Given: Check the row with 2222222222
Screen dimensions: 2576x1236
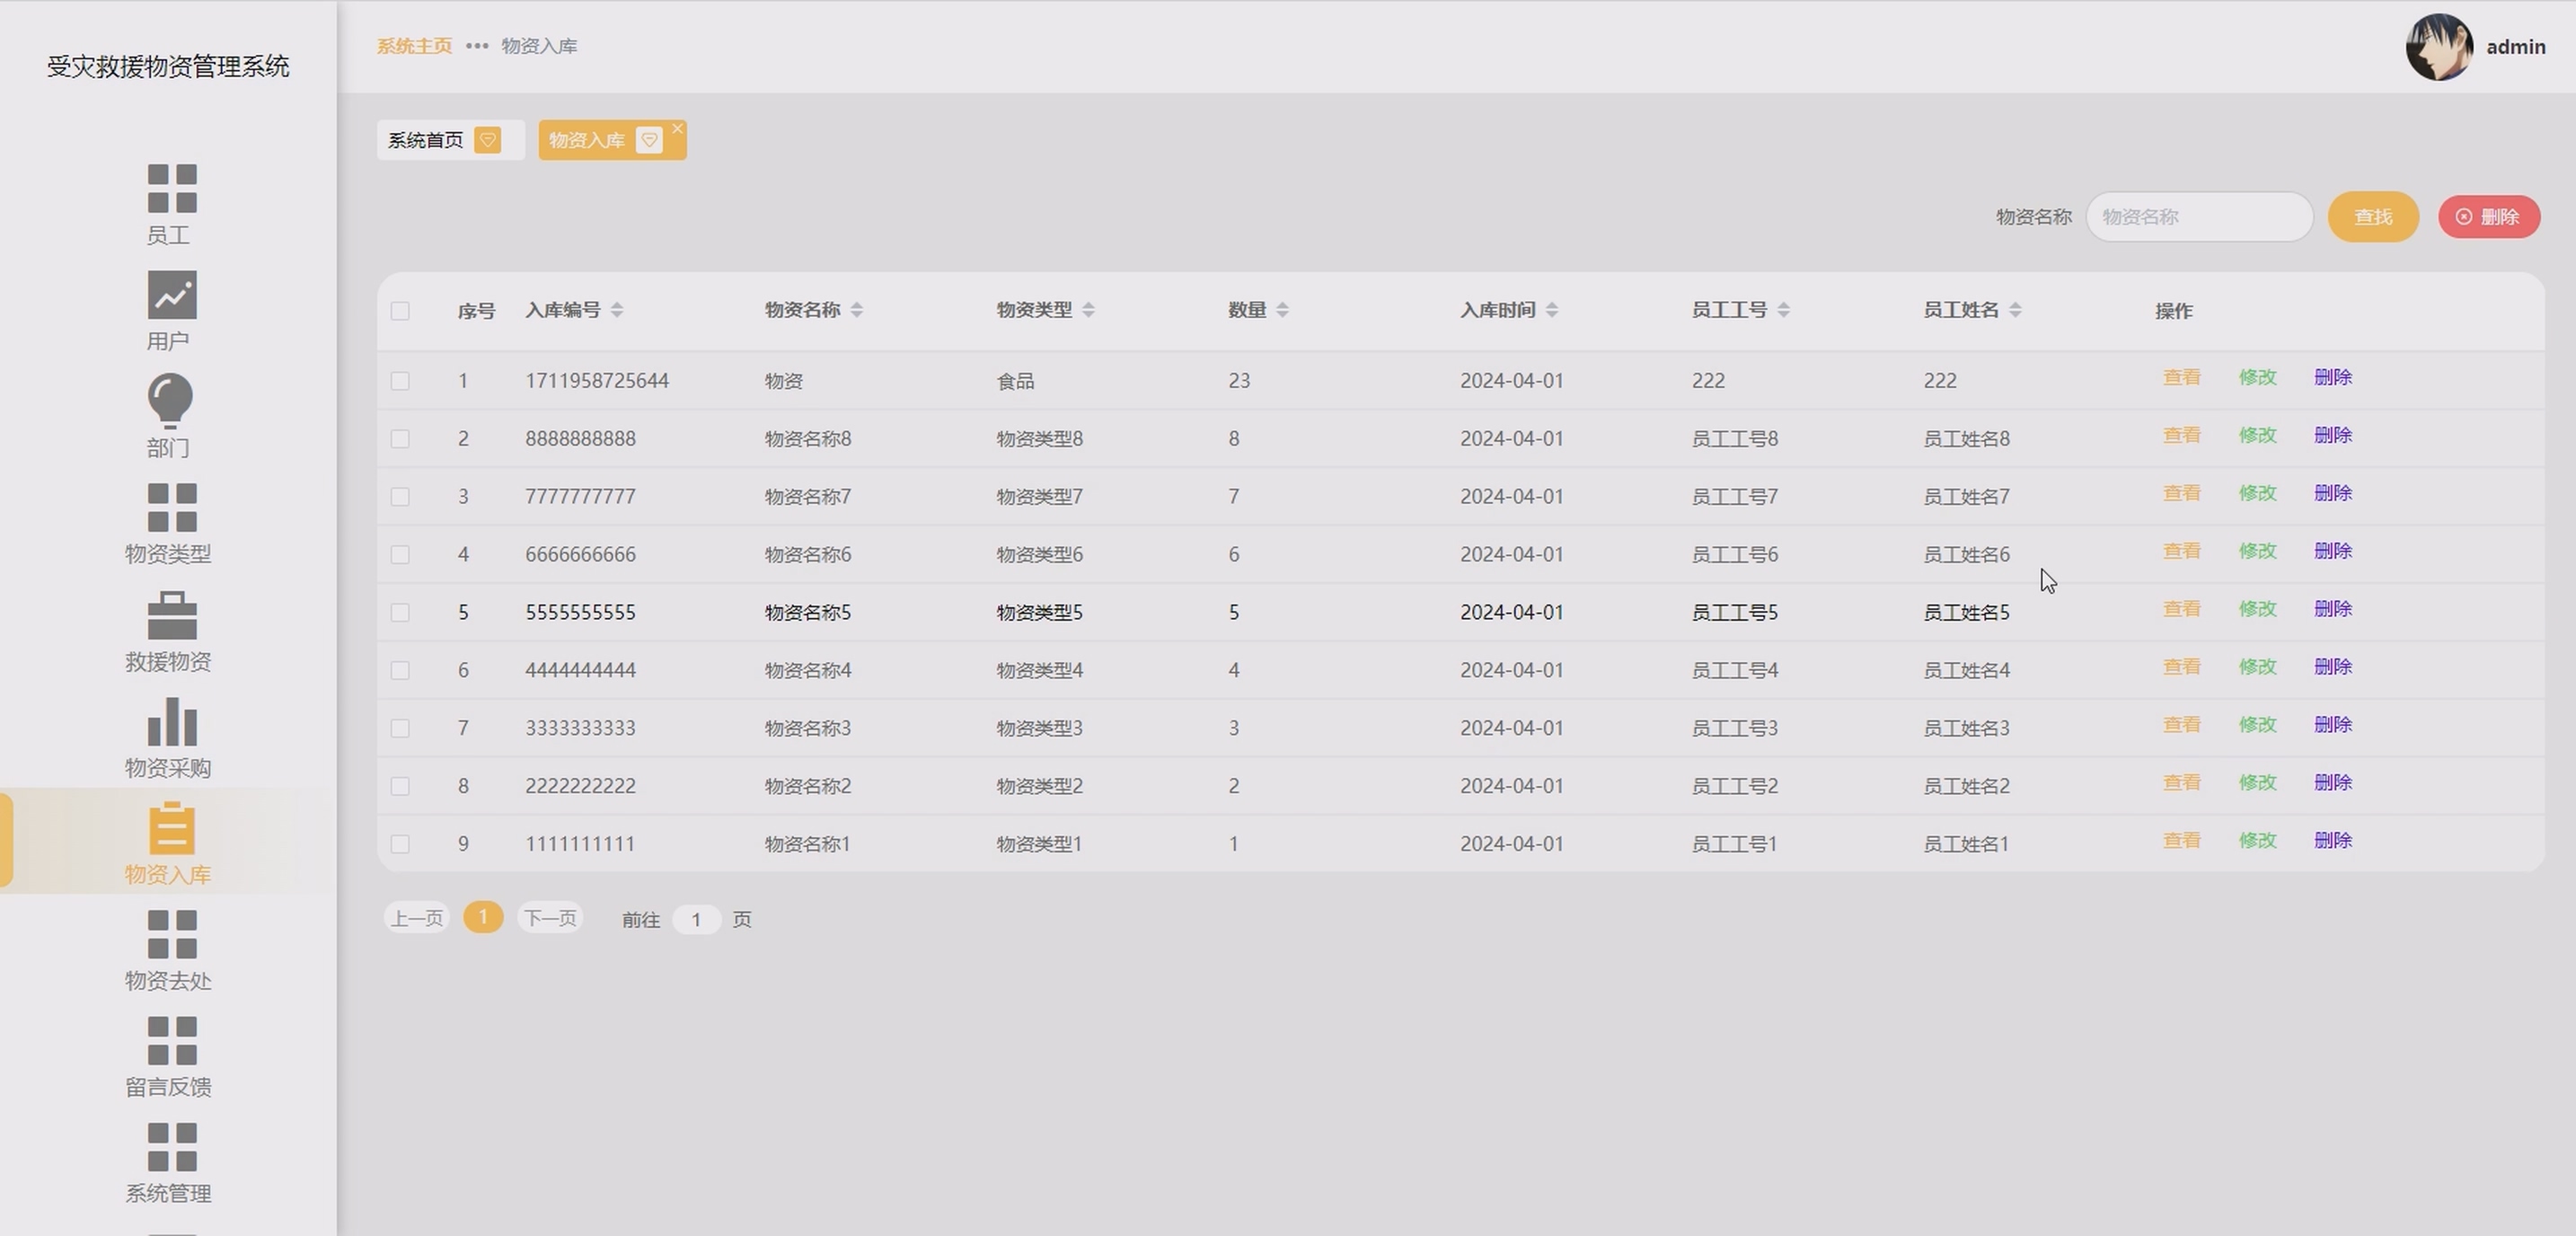Looking at the screenshot, I should pyautogui.click(x=400, y=787).
